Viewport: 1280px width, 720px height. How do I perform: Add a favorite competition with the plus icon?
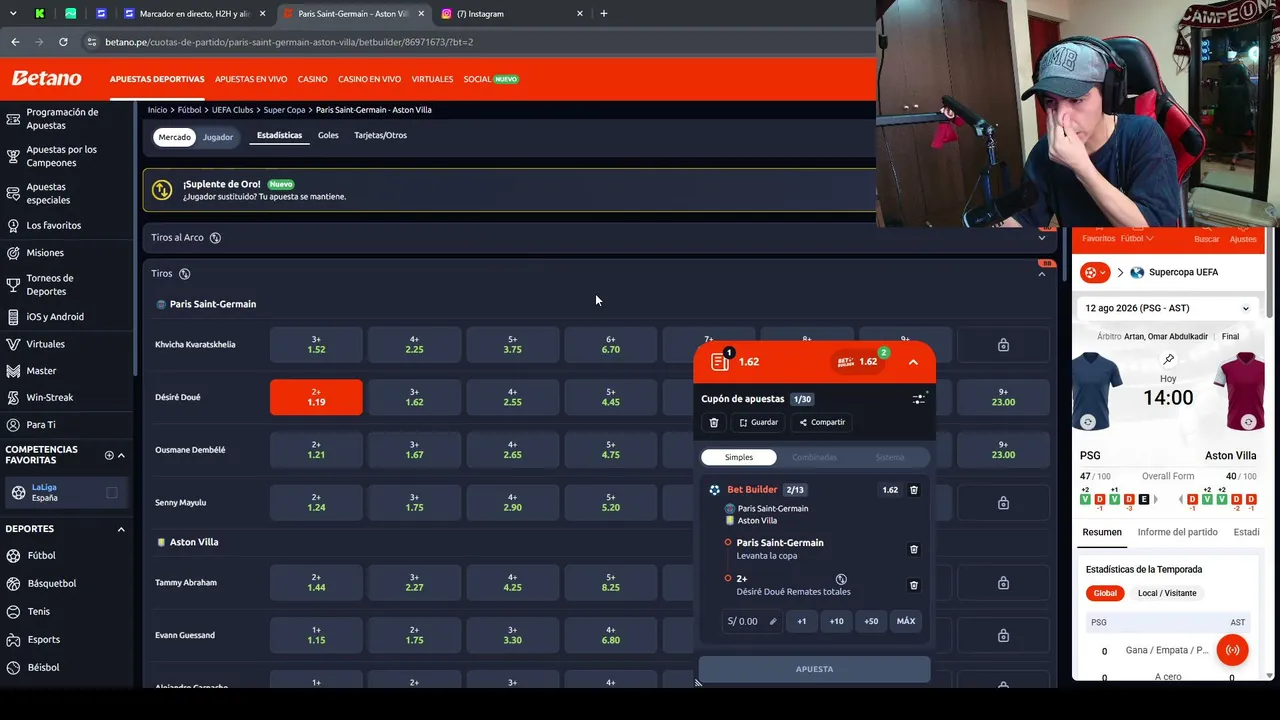[x=109, y=456]
